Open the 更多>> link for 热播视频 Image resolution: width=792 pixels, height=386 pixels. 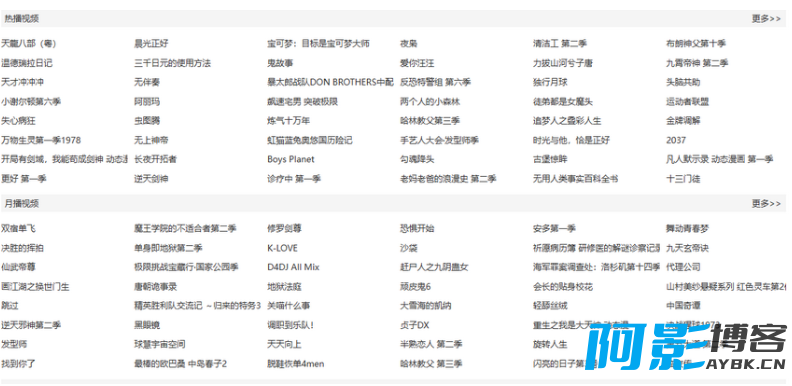click(x=766, y=19)
